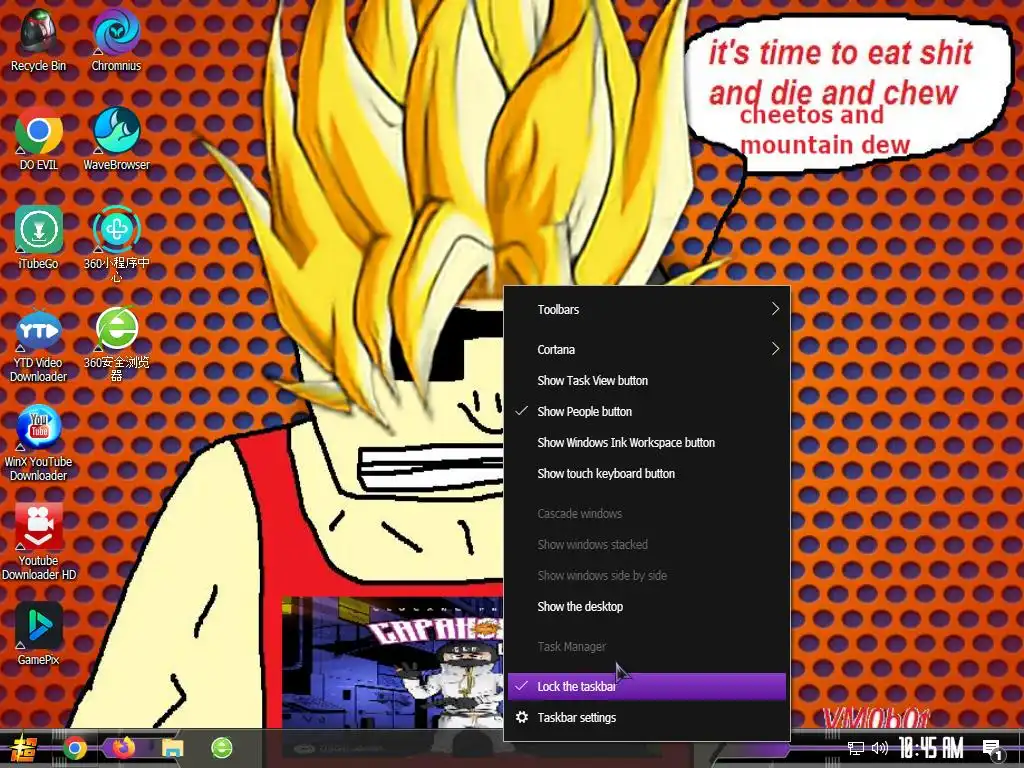
Task: Open the network icon in the system tray
Action: [856, 748]
